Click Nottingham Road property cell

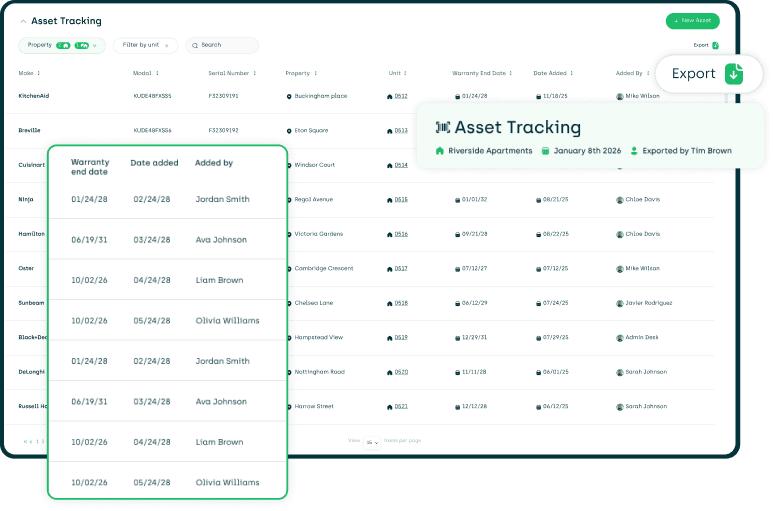click(319, 372)
